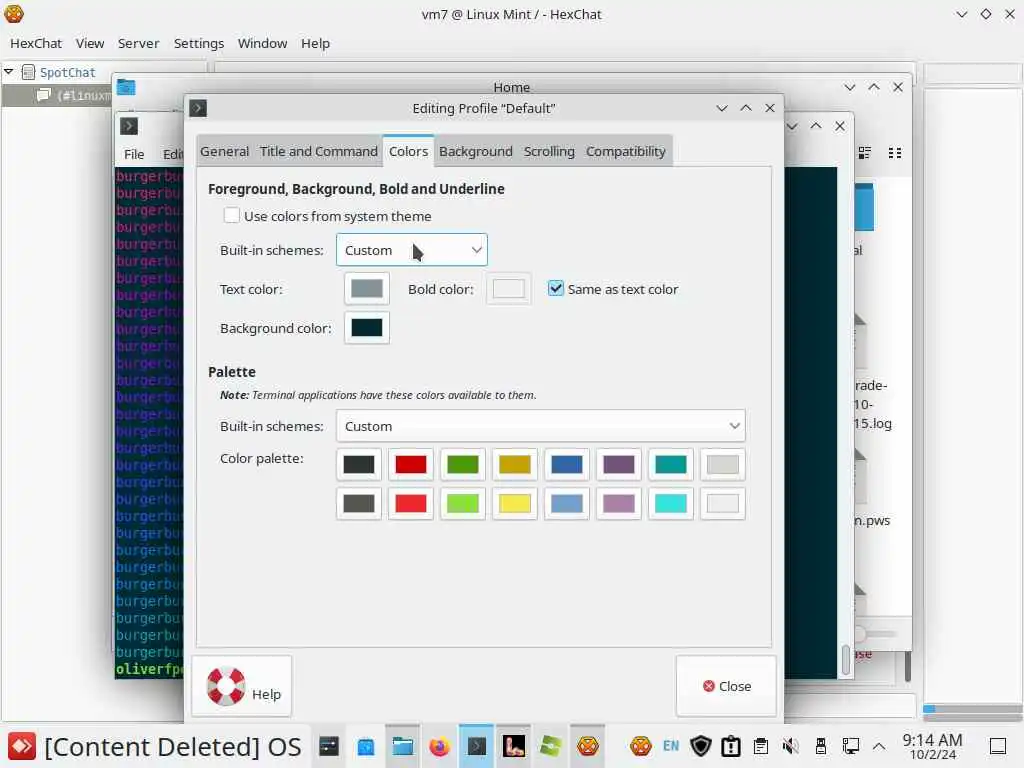Pick the black palette swatch
The height and width of the screenshot is (768, 1024).
tap(359, 464)
